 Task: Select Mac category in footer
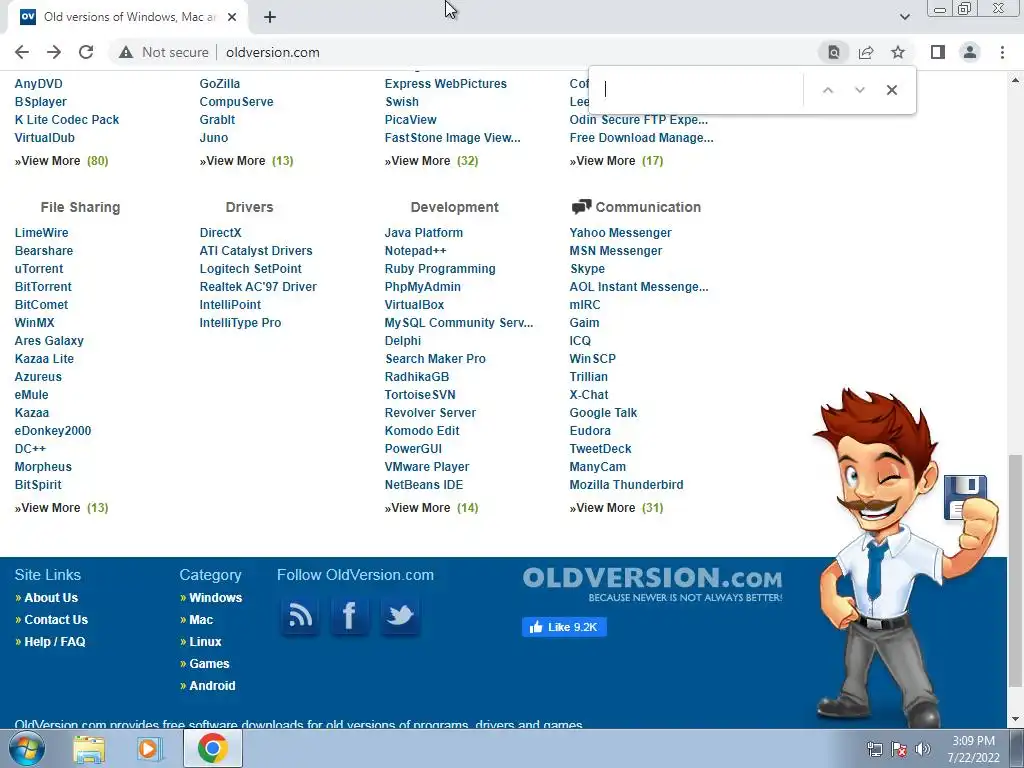pyautogui.click(x=201, y=620)
